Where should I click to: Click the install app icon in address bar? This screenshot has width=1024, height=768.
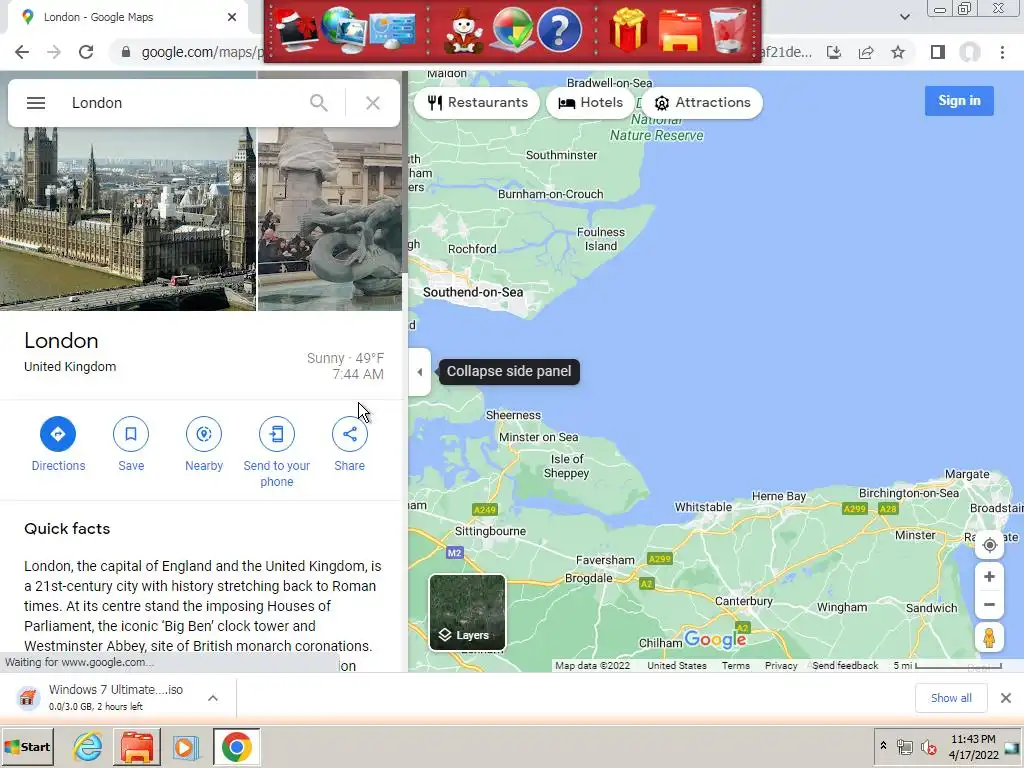pyautogui.click(x=834, y=52)
